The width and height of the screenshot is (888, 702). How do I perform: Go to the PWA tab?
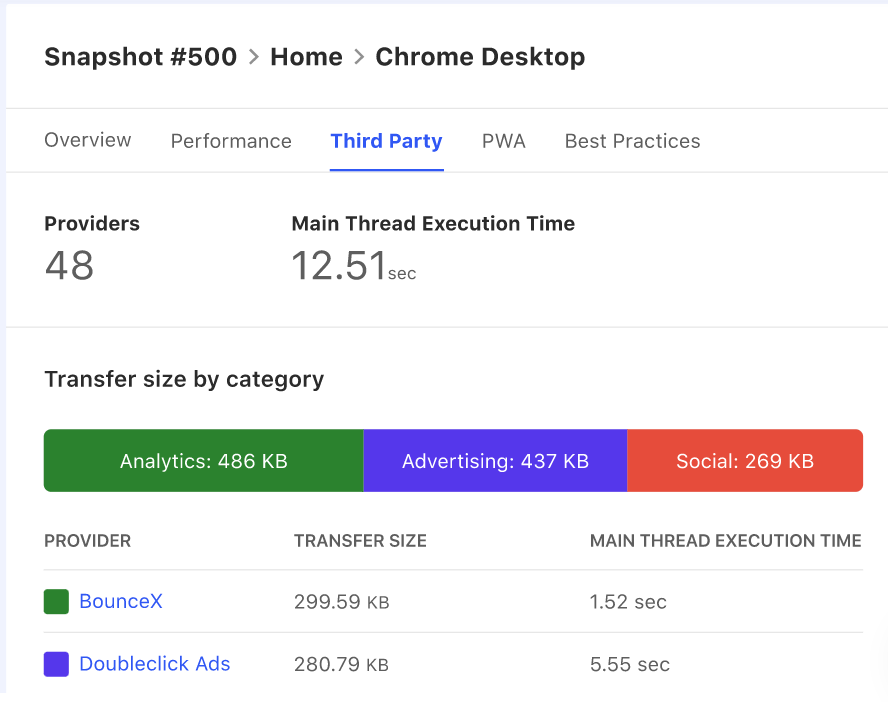click(x=503, y=141)
